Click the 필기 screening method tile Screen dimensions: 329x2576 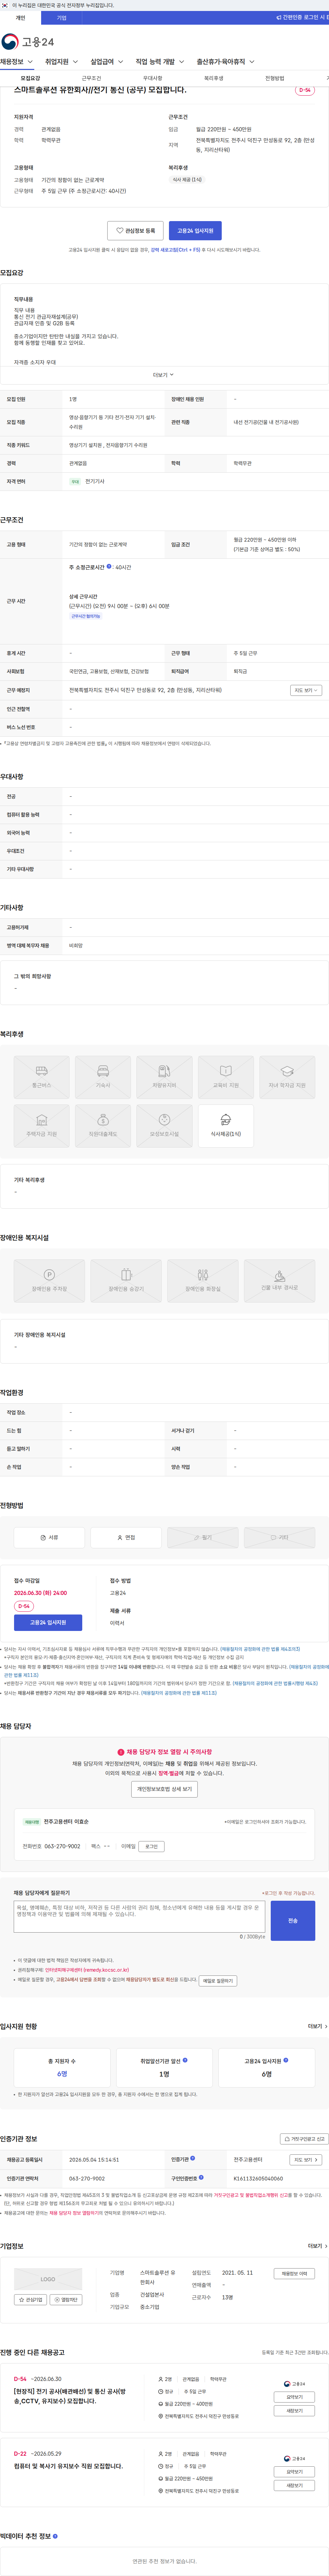203,1537
